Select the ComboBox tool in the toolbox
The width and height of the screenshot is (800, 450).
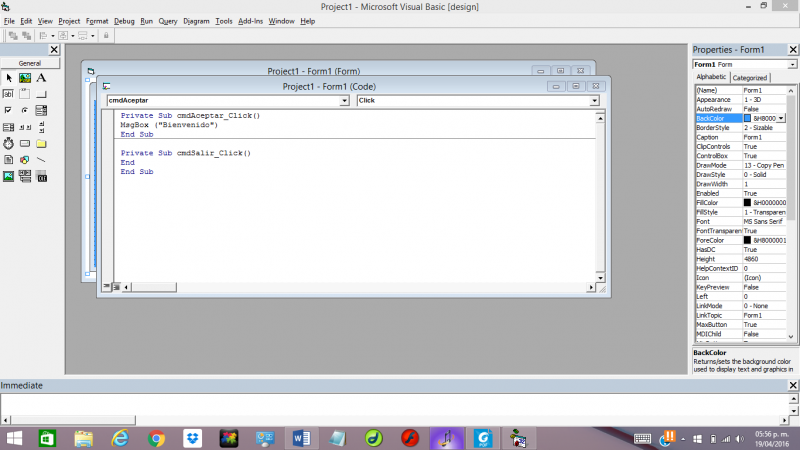click(41, 110)
